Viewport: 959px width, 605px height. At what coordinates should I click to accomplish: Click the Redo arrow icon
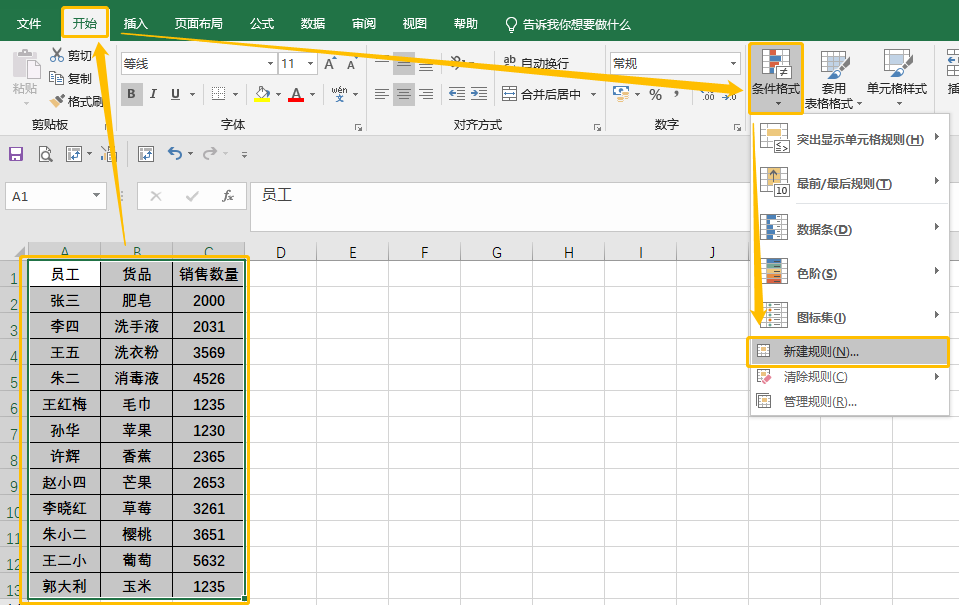(x=210, y=153)
